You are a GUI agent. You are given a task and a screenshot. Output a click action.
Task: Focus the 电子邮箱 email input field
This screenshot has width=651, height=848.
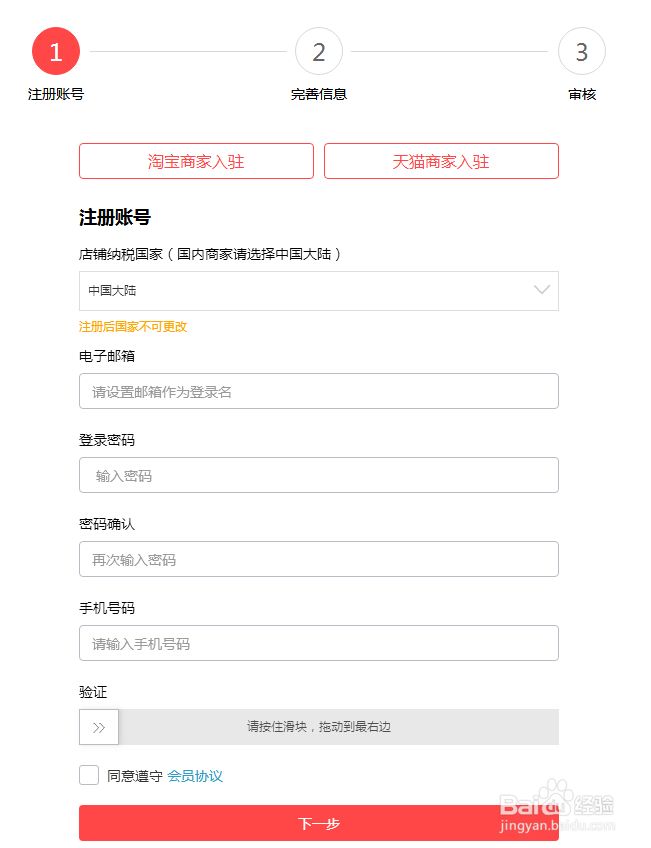point(319,391)
